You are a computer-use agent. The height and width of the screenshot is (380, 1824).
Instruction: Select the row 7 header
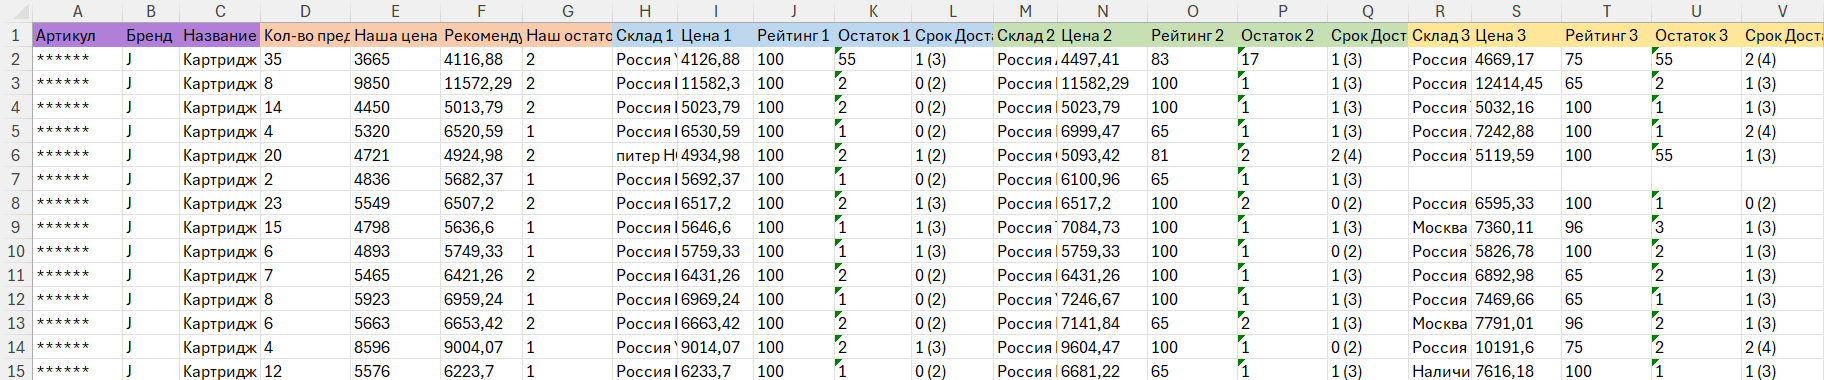coord(16,179)
